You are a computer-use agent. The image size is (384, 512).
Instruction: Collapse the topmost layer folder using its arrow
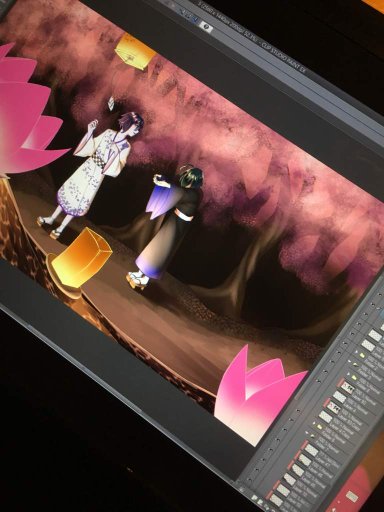(356, 352)
